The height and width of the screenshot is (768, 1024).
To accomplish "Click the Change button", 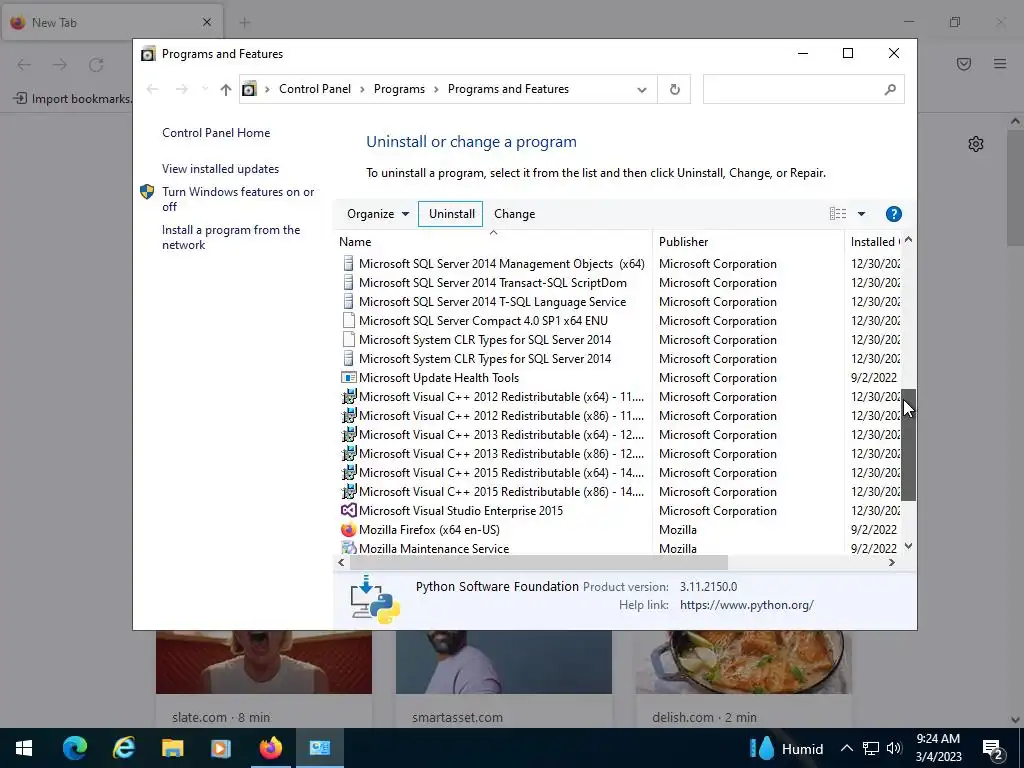I will tap(515, 214).
